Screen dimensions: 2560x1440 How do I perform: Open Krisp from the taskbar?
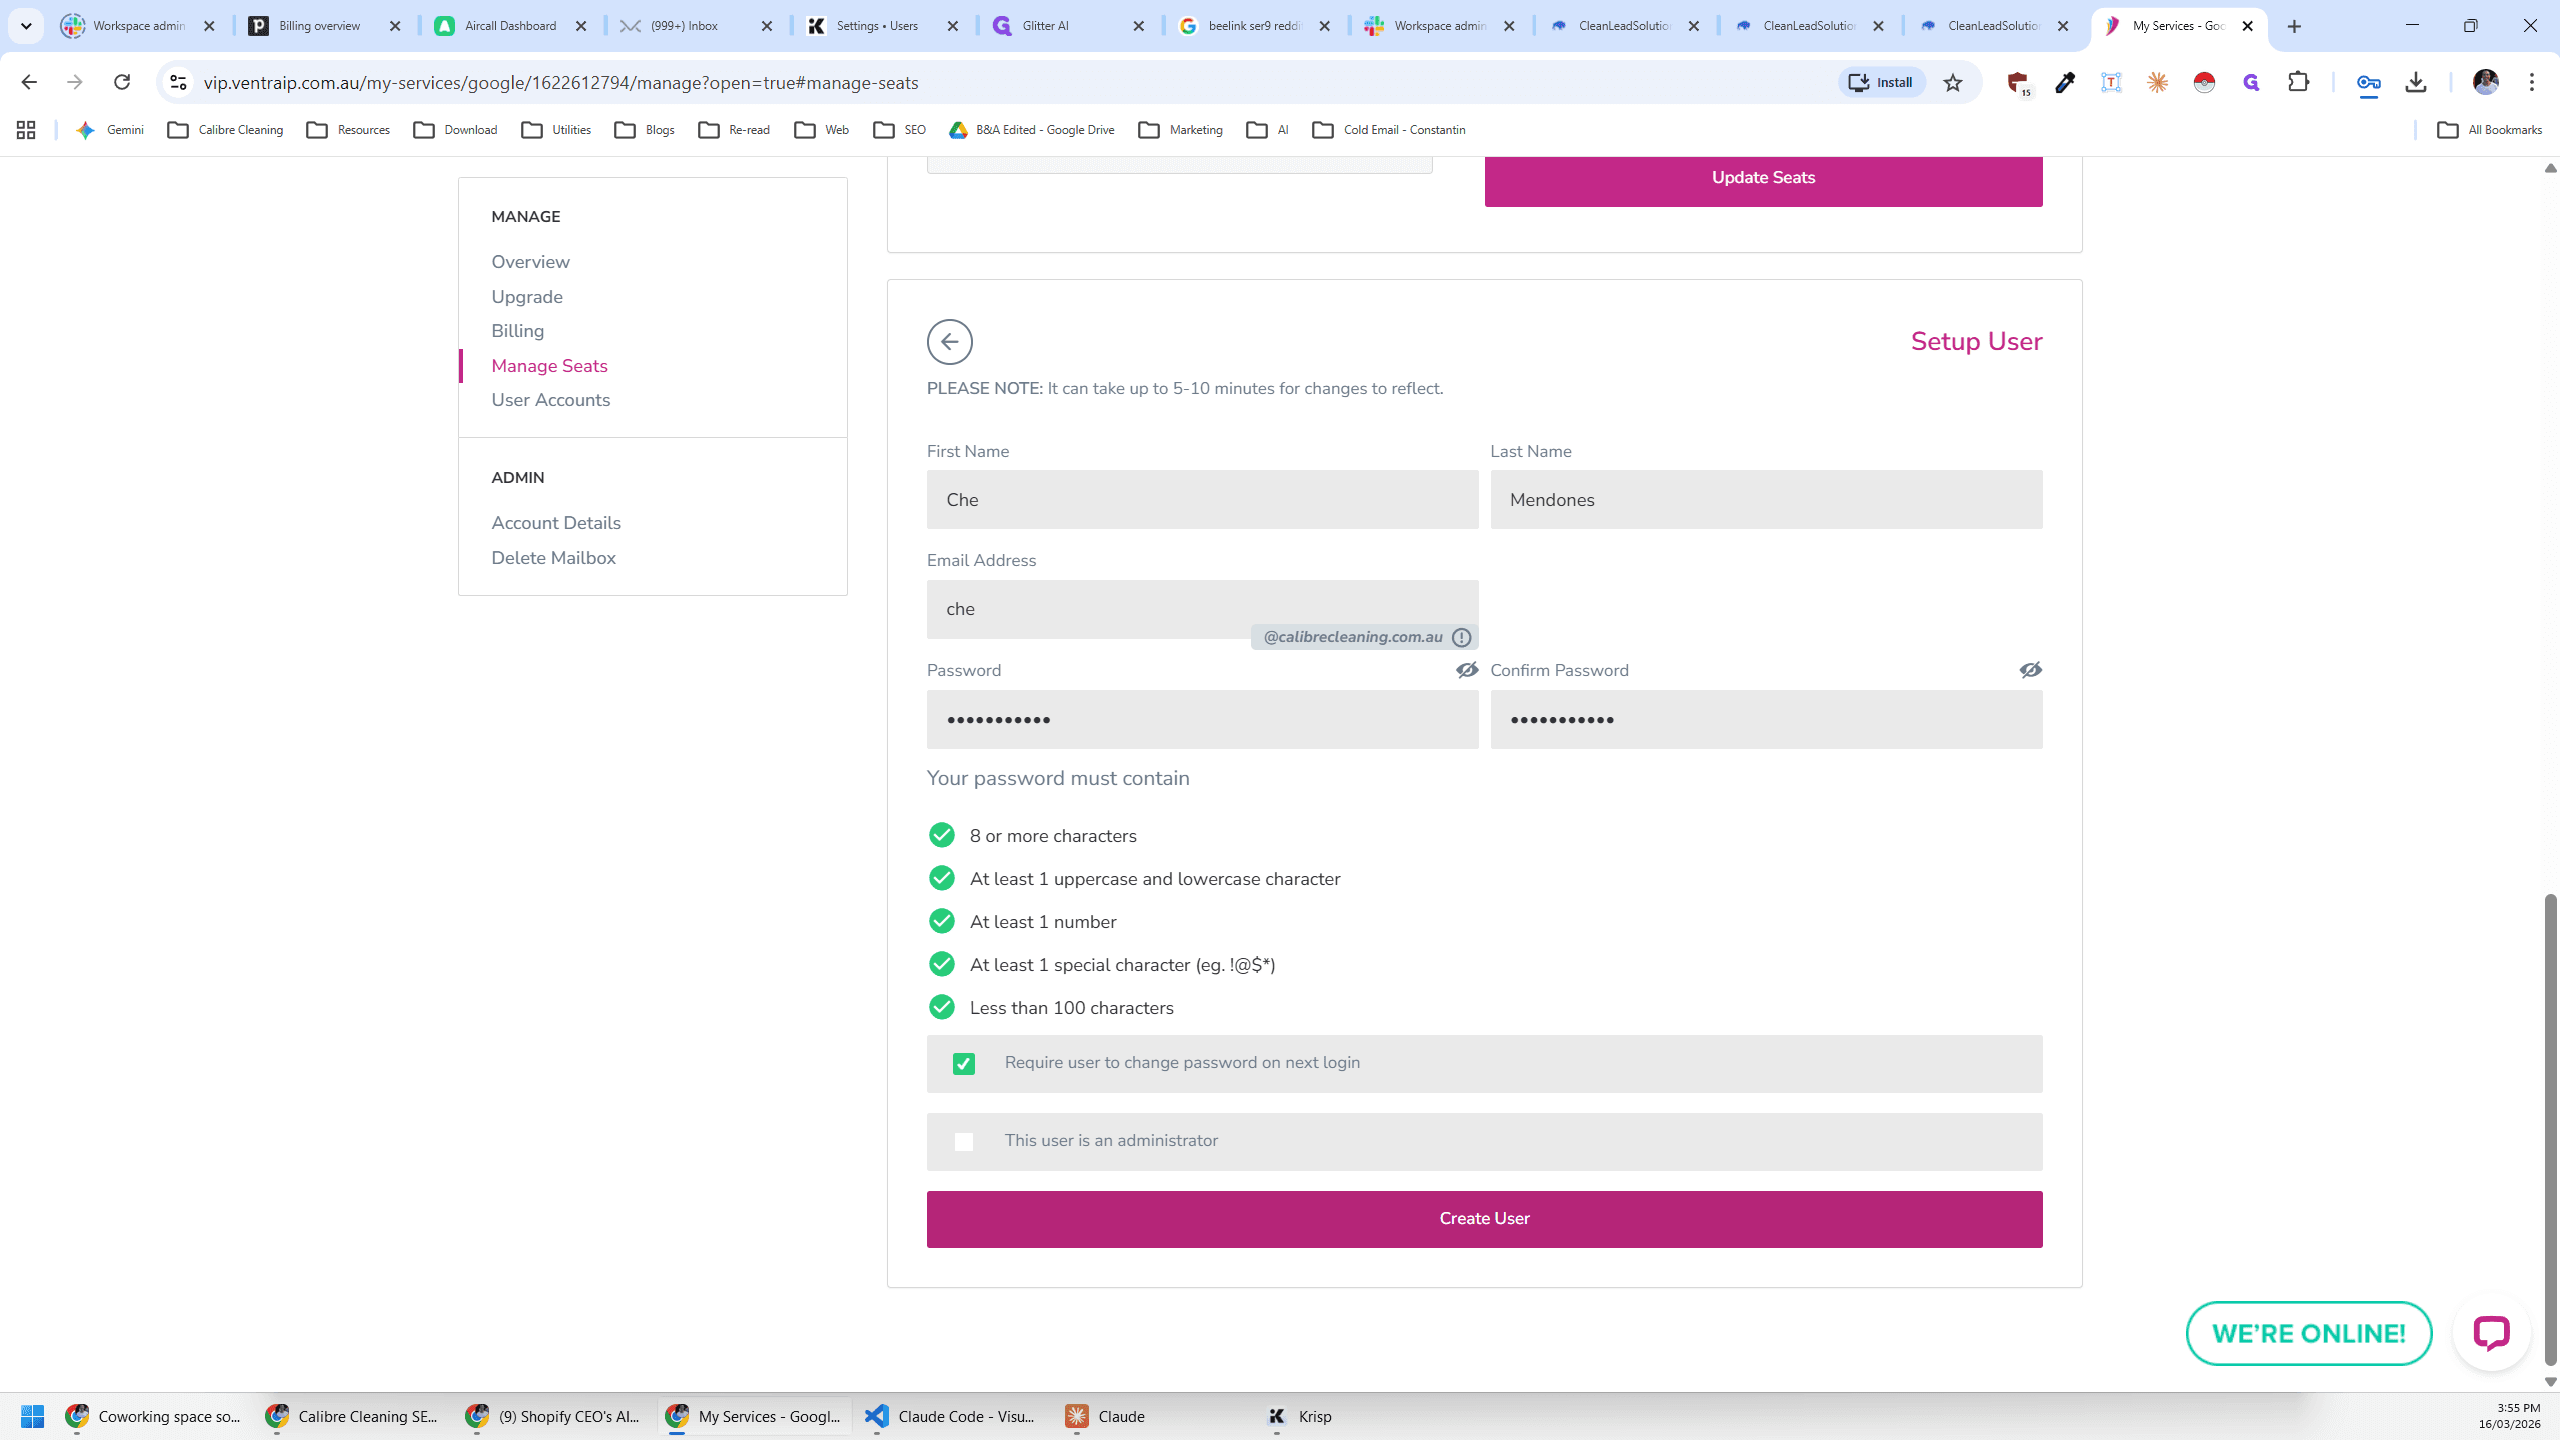[1300, 1416]
